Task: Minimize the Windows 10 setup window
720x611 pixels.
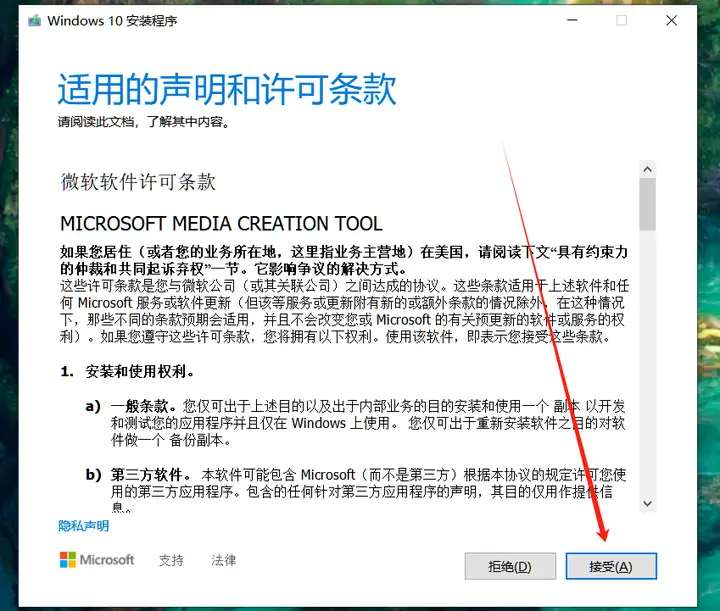Action: click(x=572, y=20)
